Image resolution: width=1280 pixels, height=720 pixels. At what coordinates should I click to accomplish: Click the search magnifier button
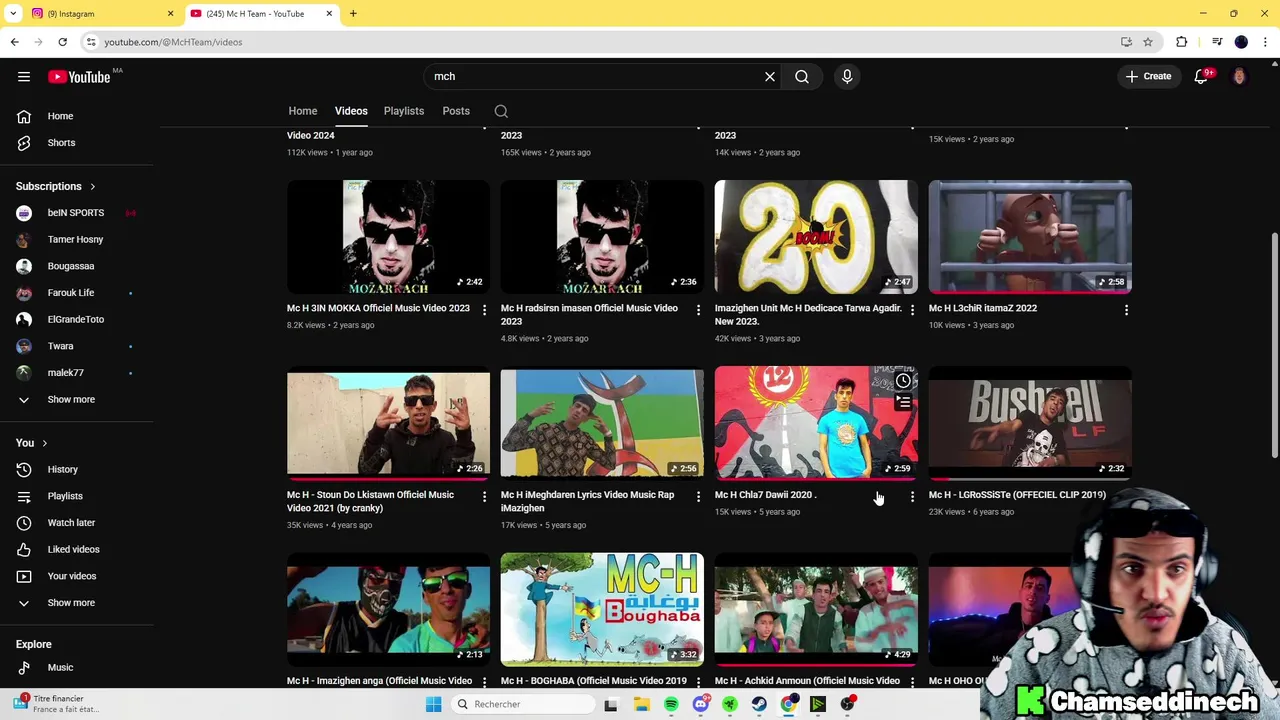click(802, 76)
